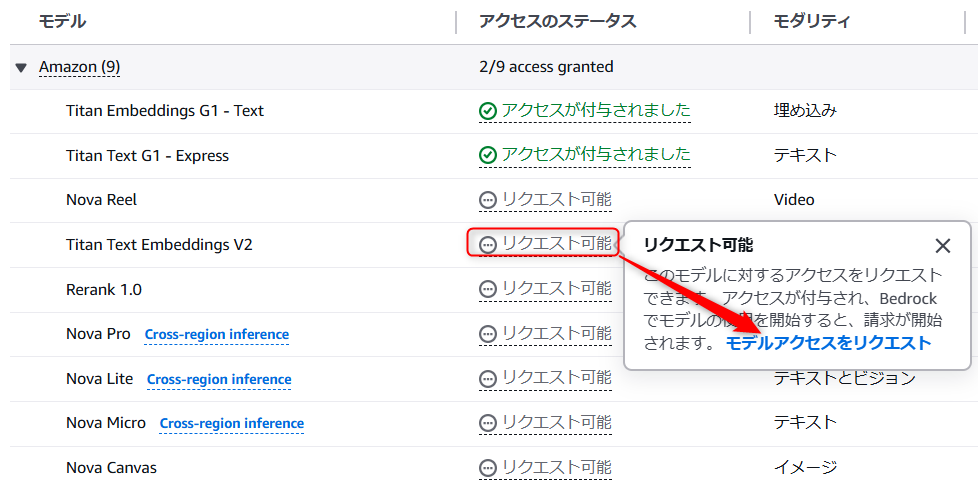Image resolution: width=978 pixels, height=483 pixels.
Task: Click the ellipsis status icon for Nova Canvas
Action: tap(488, 468)
